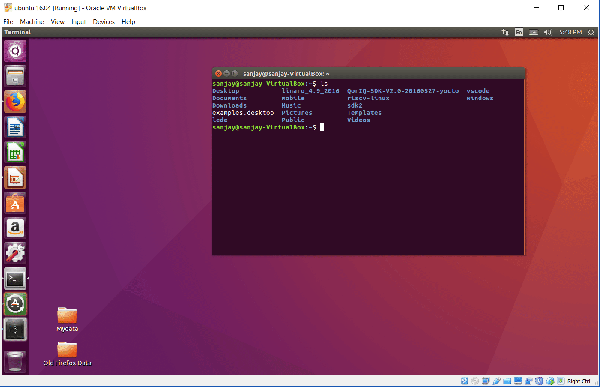The width and height of the screenshot is (600, 387).
Task: Open the sound volume indicator
Action: (547, 32)
